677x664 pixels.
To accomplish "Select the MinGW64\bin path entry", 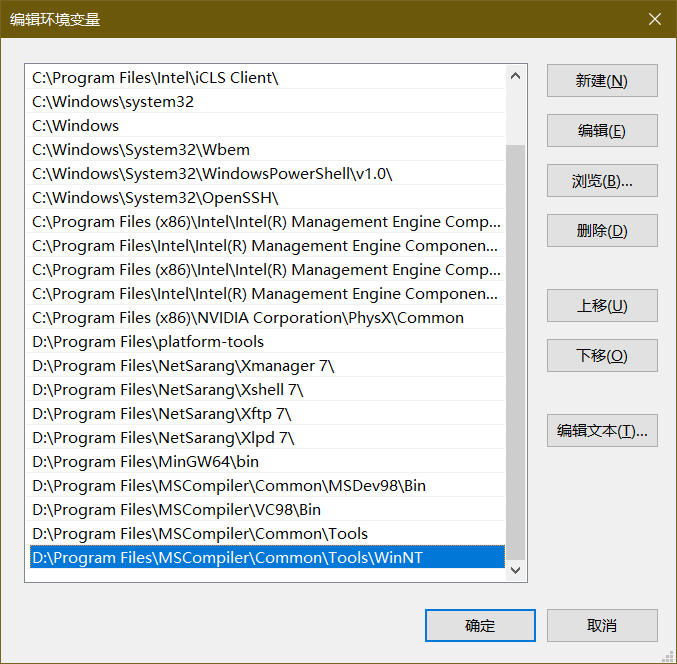I will pos(145,462).
